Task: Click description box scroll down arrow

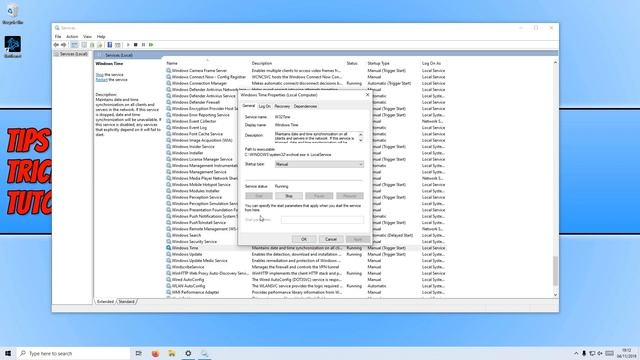Action: 360,140
